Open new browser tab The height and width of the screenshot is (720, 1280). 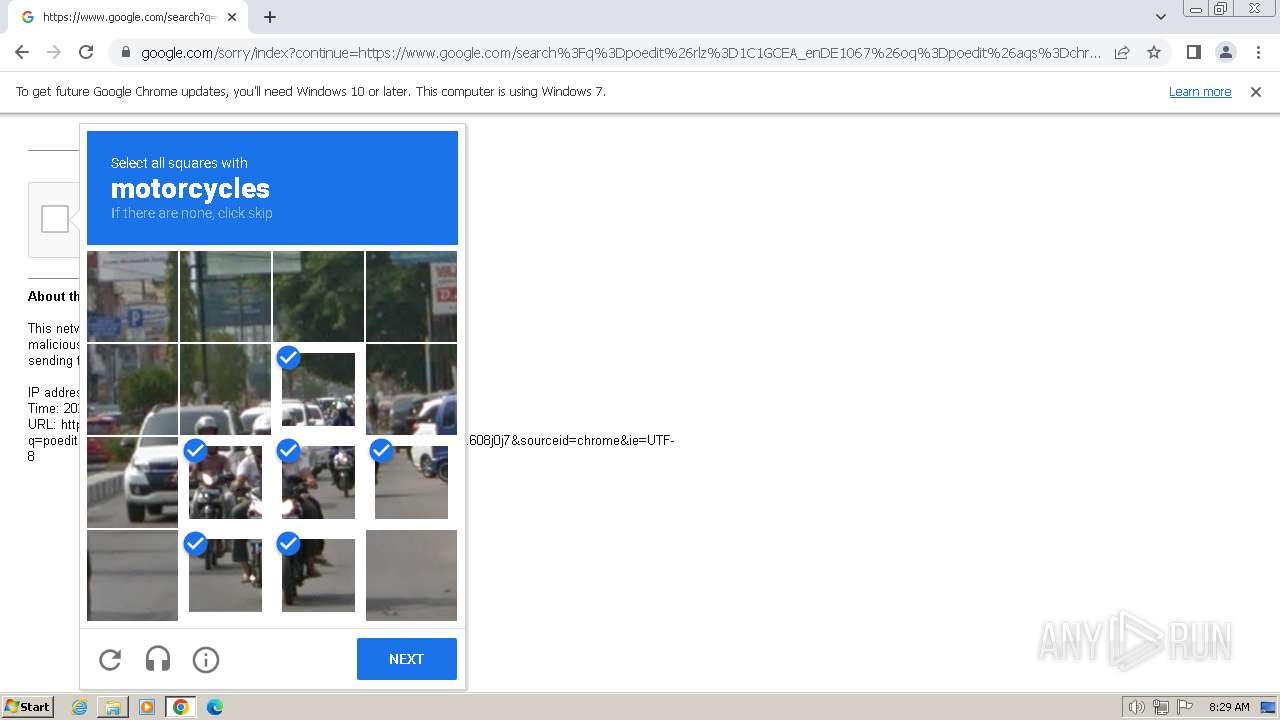point(270,17)
